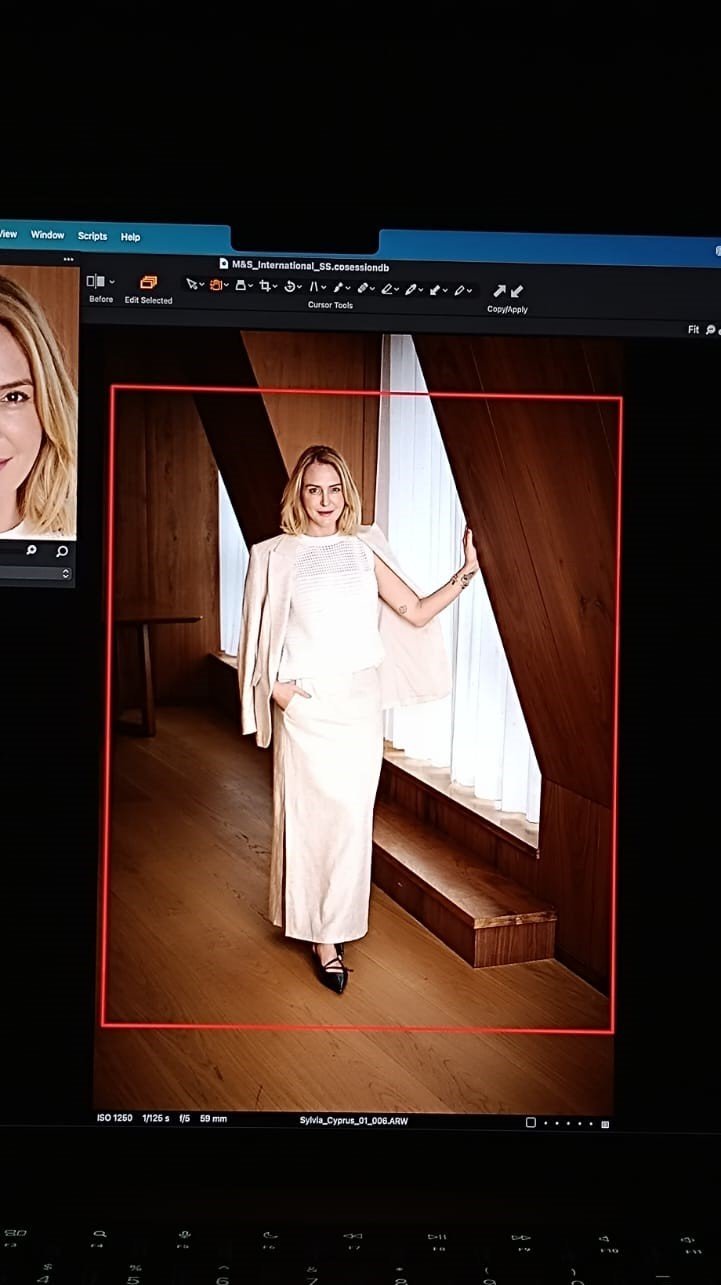Open dropdown arrow beside Loupe tool
This screenshot has height=1285, width=721.
click(252, 286)
